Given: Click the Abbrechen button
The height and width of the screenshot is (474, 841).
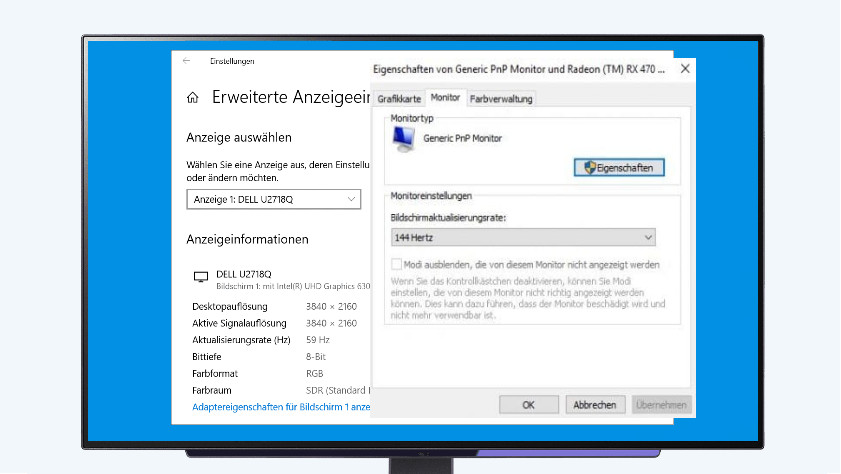Looking at the screenshot, I should point(596,405).
